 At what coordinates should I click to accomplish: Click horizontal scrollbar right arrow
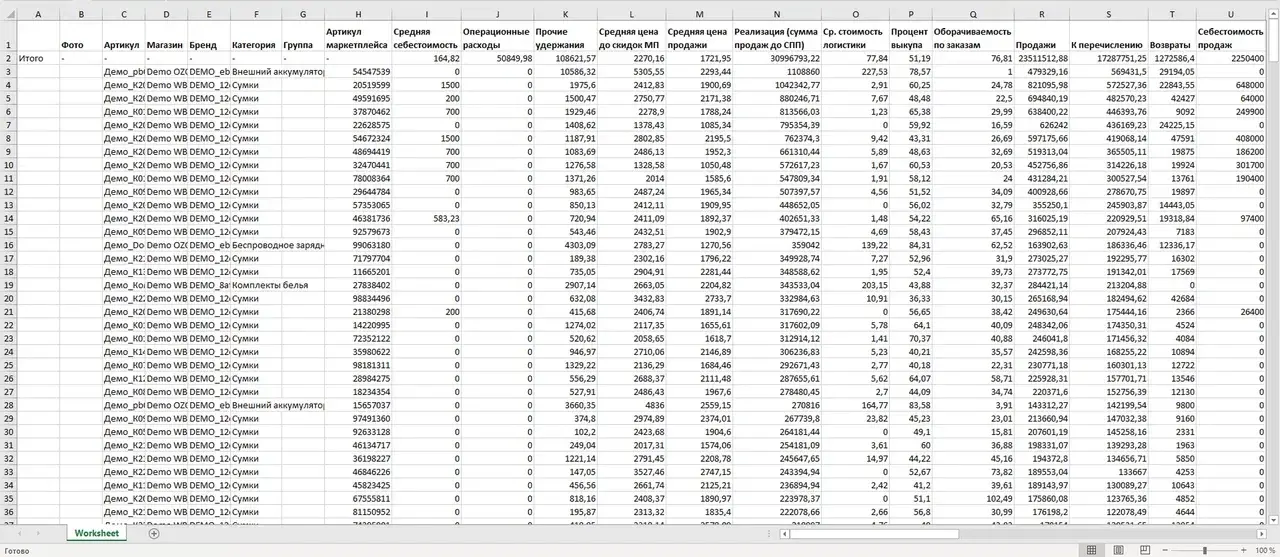click(1259, 533)
